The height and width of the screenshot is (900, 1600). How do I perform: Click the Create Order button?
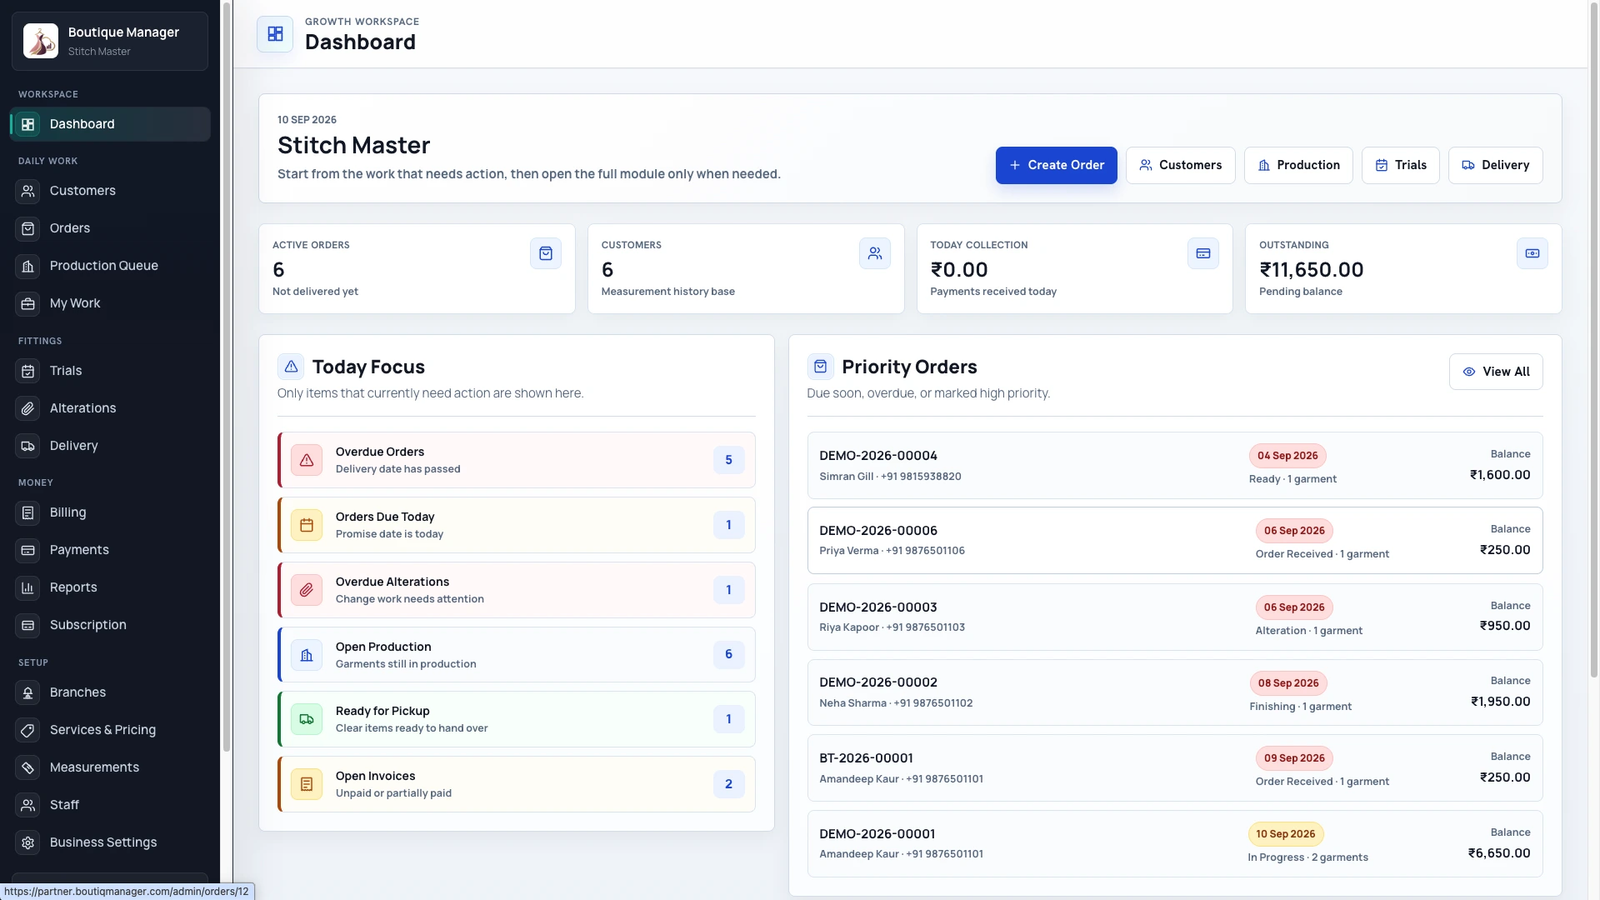[x=1056, y=165]
